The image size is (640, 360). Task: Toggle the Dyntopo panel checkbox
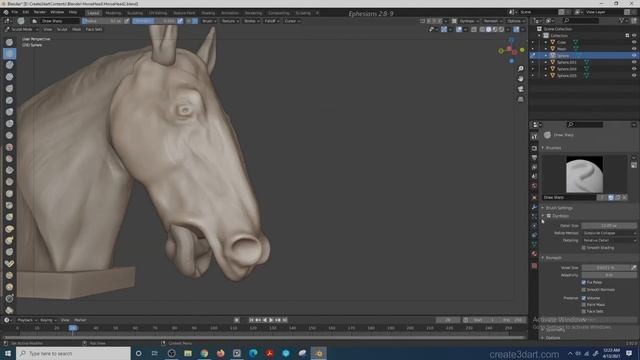click(x=549, y=216)
